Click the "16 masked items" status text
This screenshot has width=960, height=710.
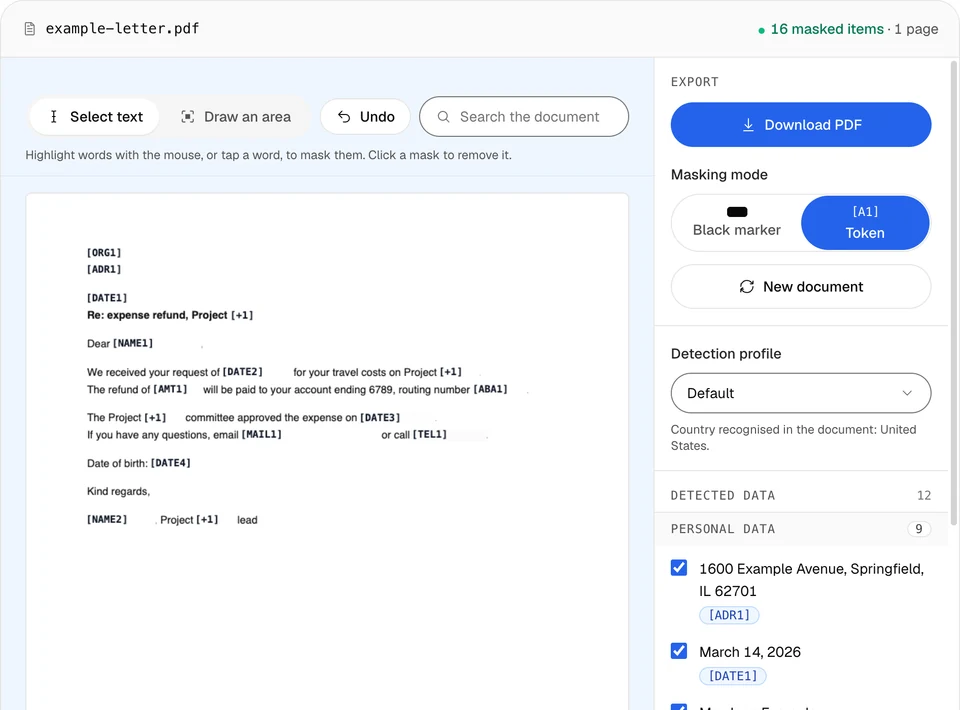[827, 29]
